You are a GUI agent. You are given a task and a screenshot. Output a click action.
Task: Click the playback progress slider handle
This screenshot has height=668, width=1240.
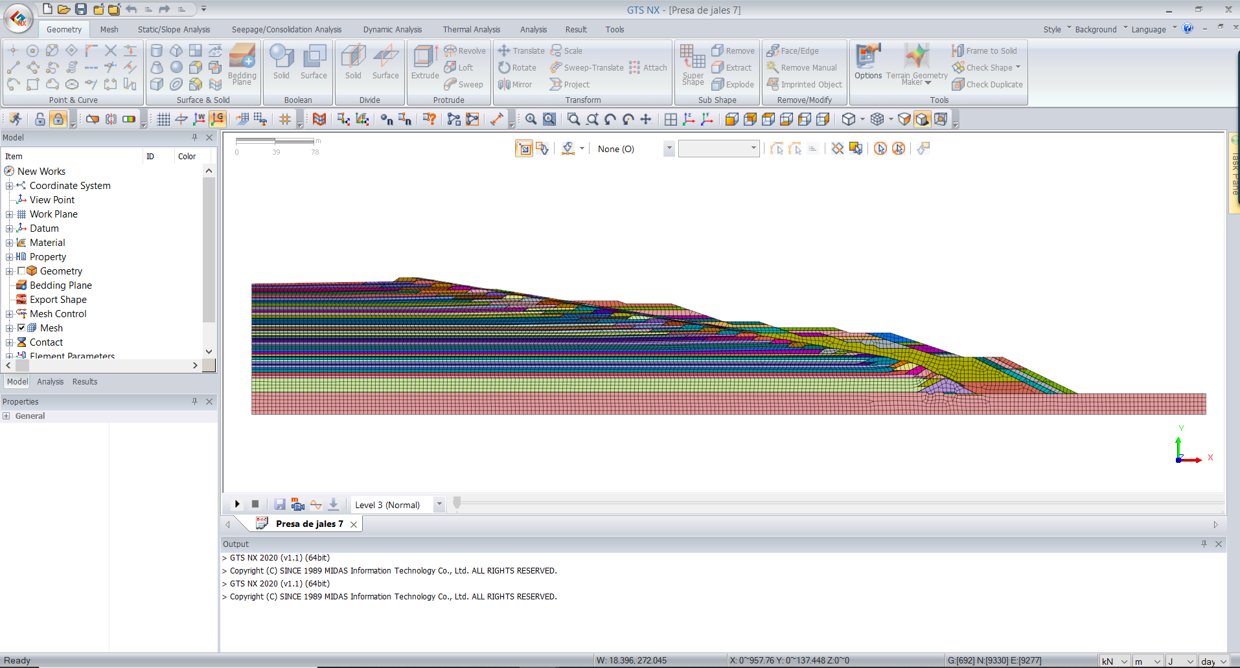point(457,503)
